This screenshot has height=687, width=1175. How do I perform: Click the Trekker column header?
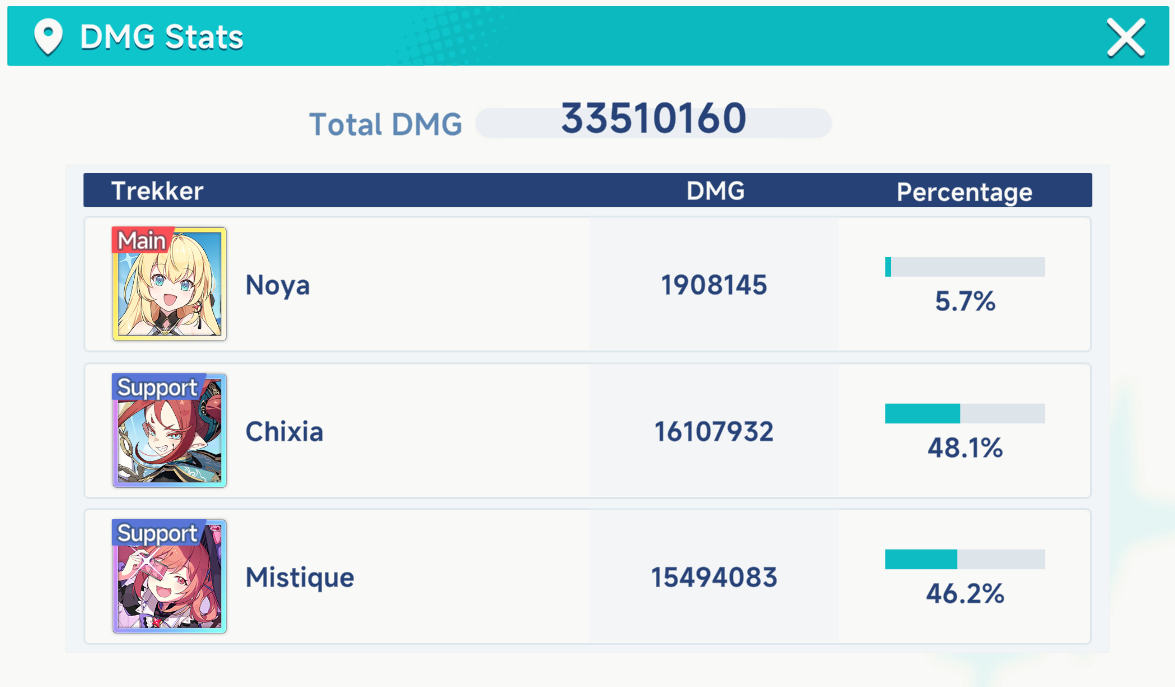[157, 191]
